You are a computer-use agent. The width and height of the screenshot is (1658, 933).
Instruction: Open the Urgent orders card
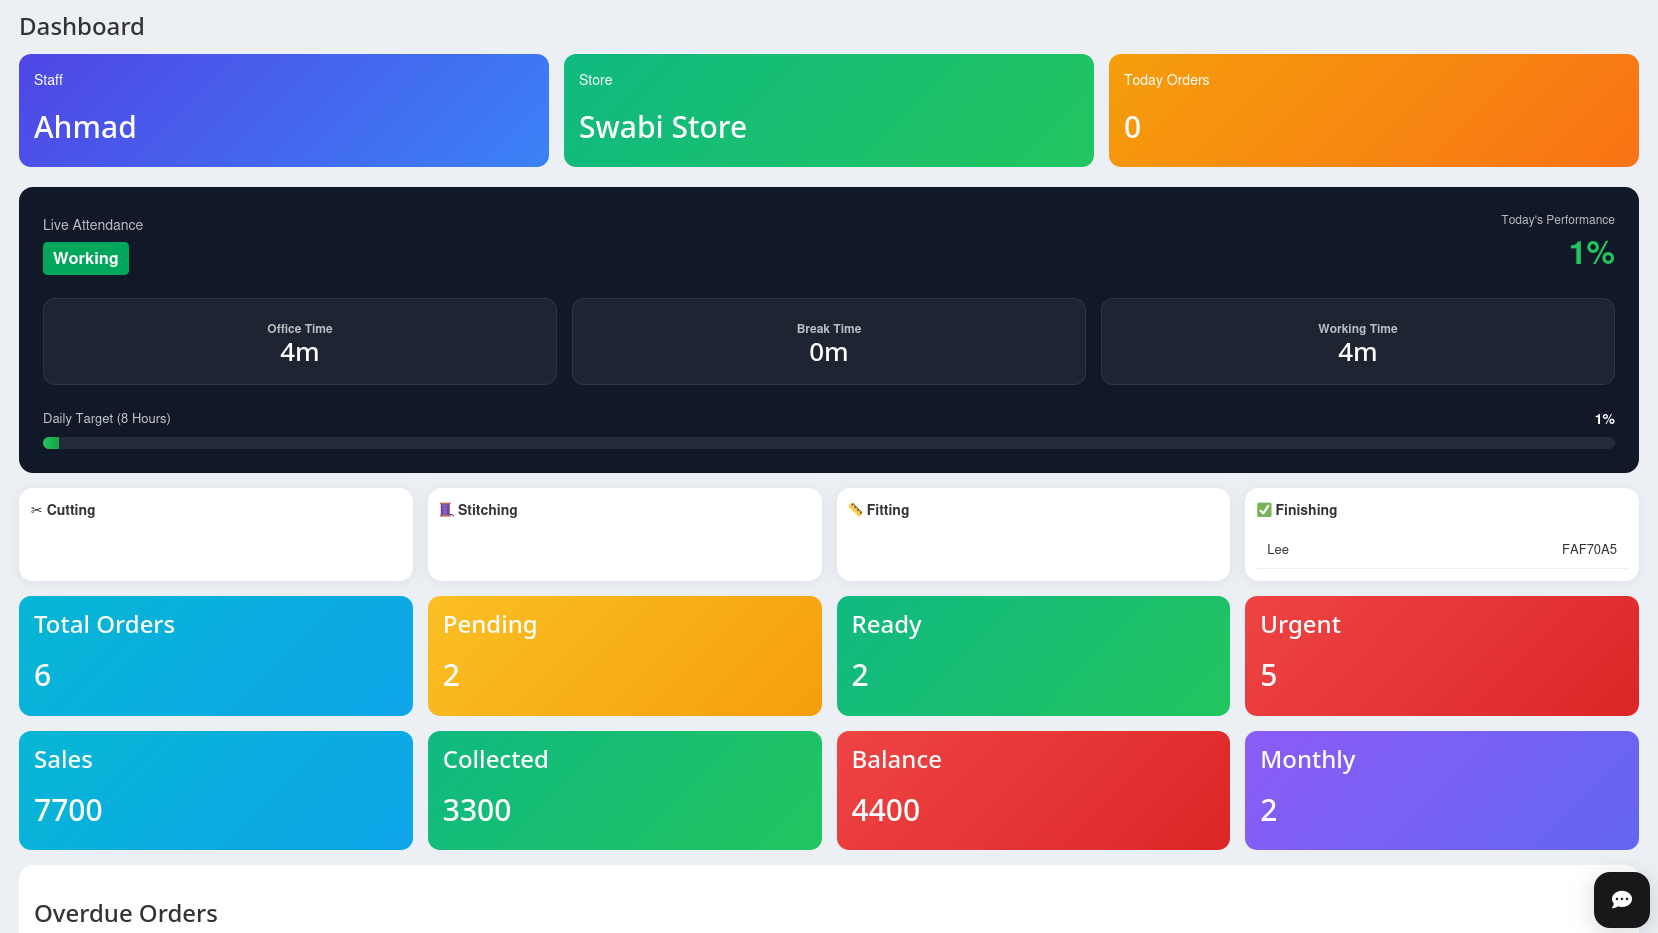[x=1442, y=656]
